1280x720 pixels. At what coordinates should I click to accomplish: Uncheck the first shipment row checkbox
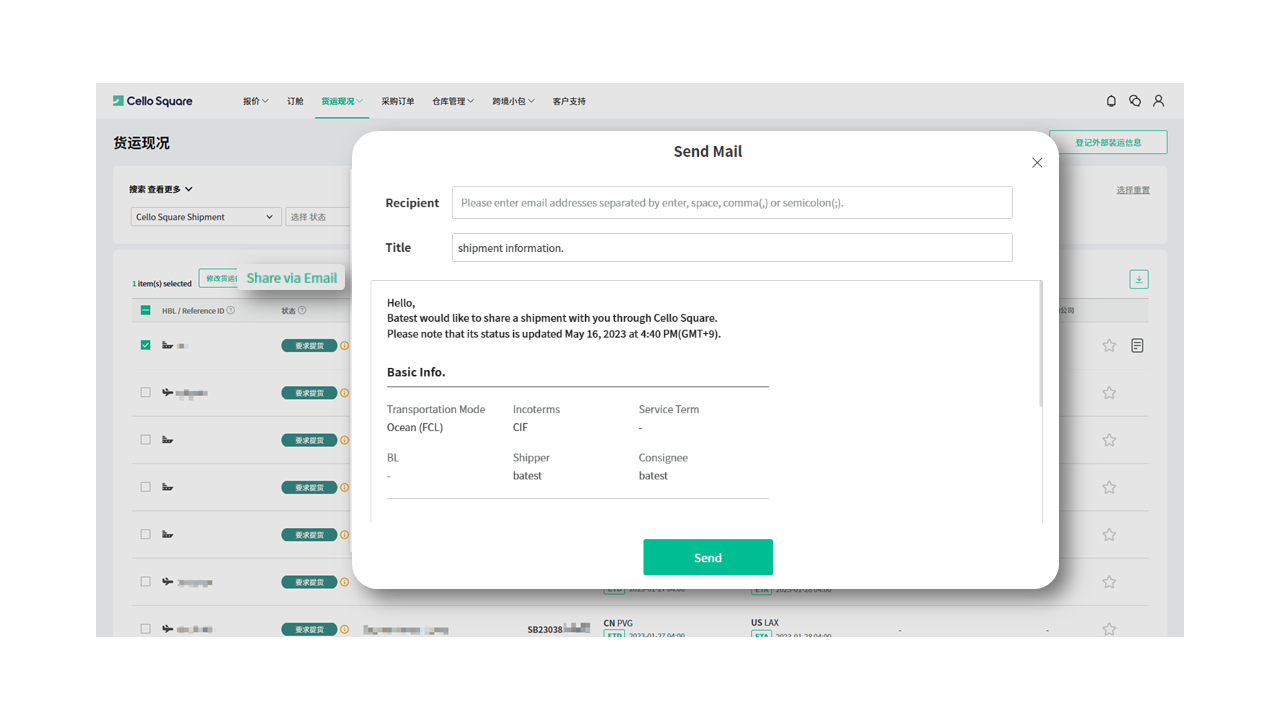[x=146, y=345]
